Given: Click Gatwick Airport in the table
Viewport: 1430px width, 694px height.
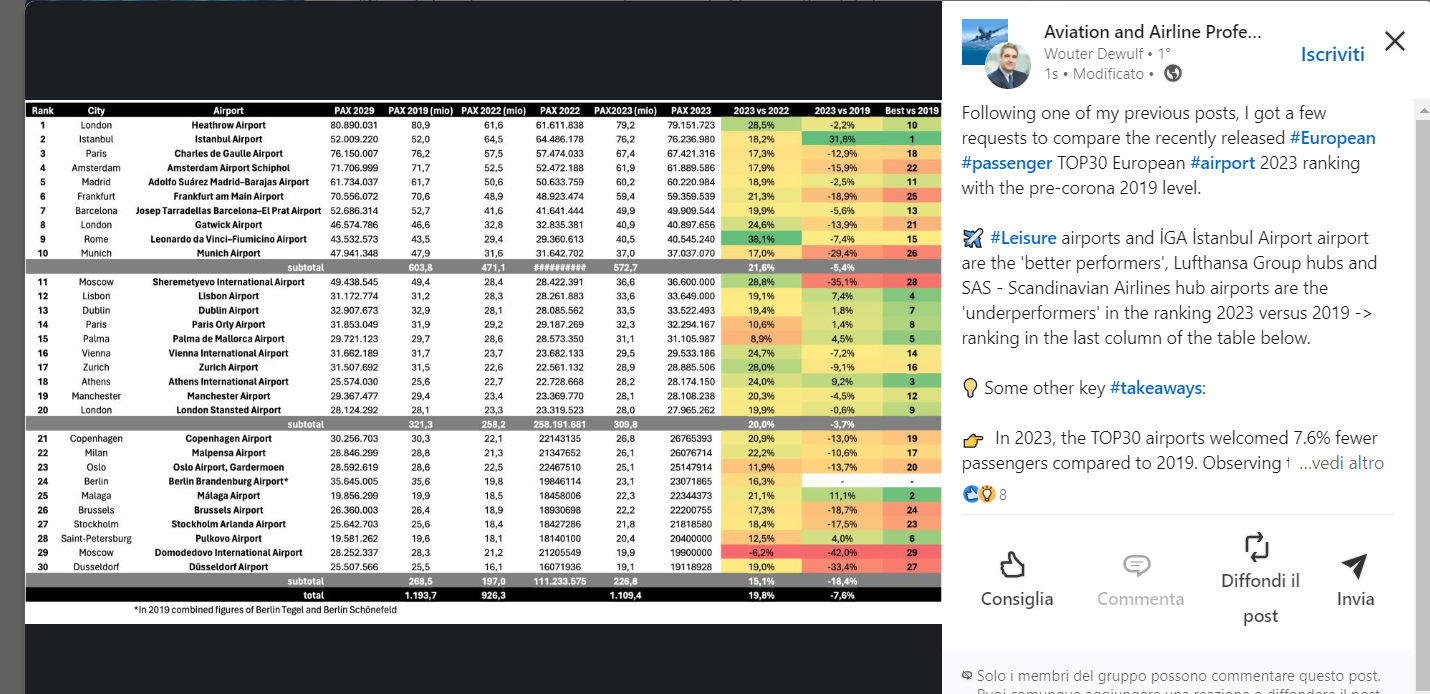Looking at the screenshot, I should 228,225.
